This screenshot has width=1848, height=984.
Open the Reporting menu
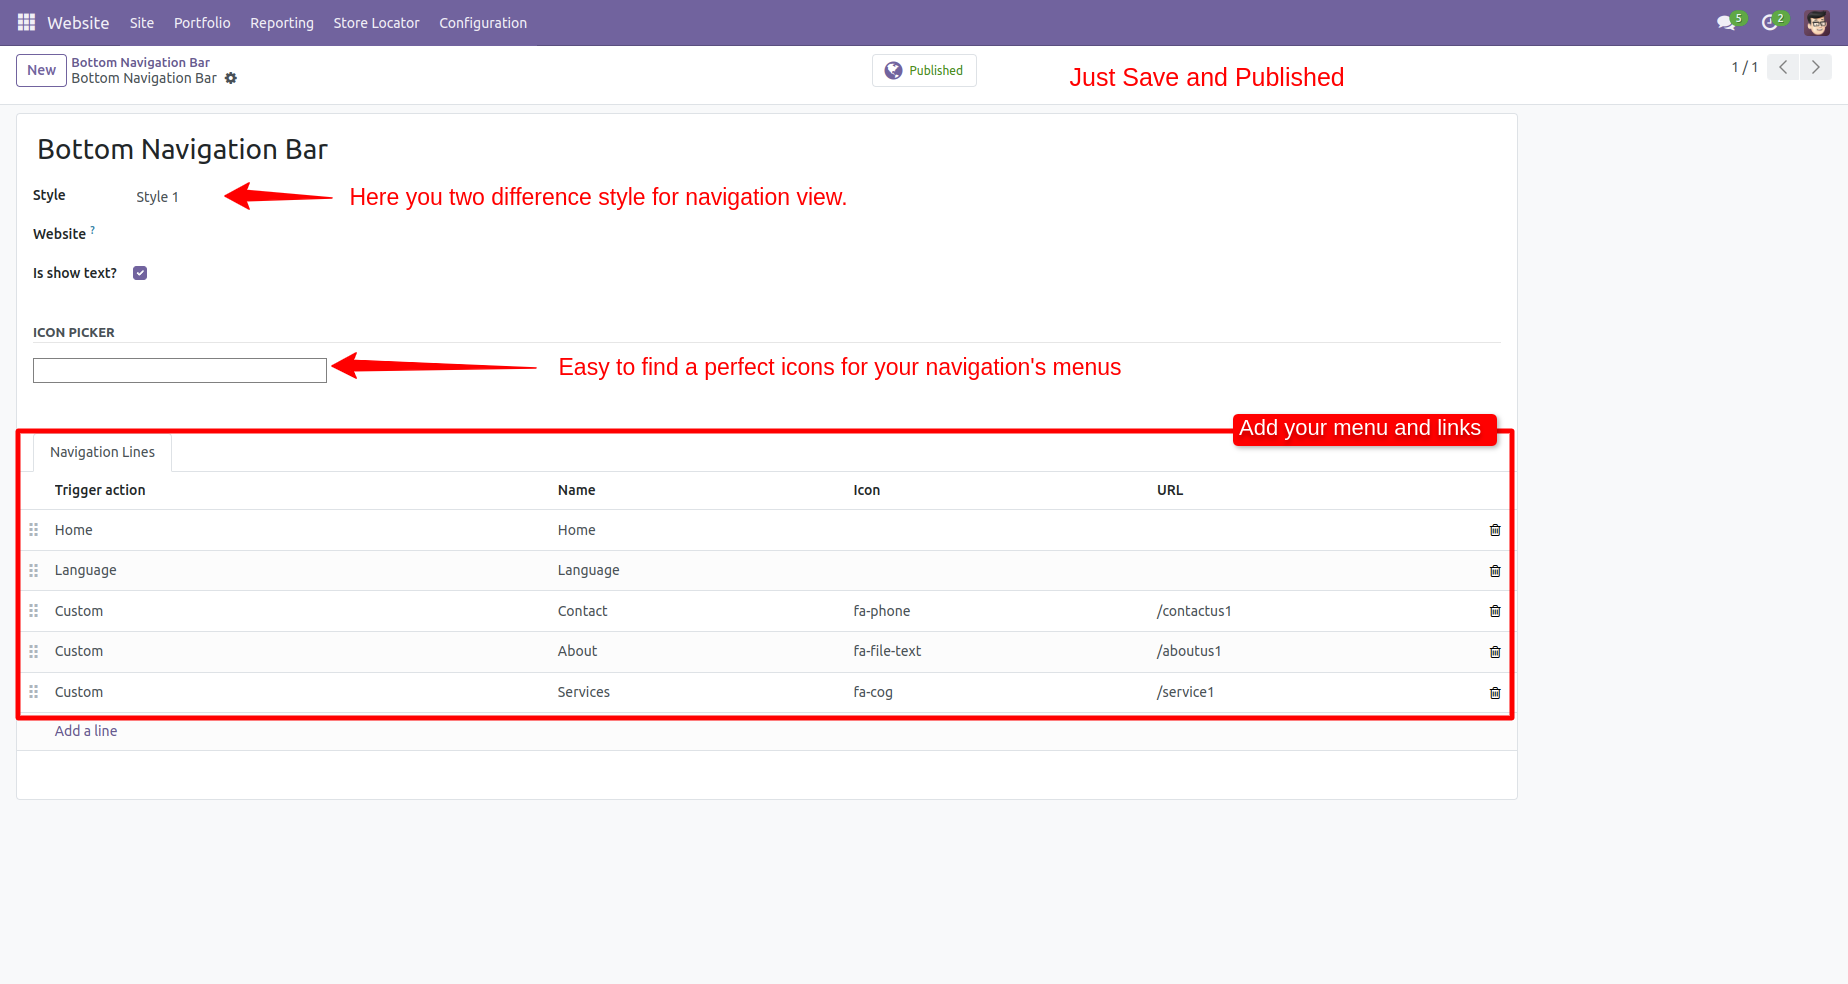coord(281,22)
